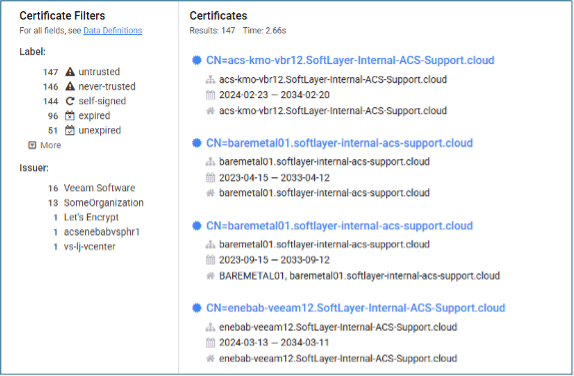
Task: Select validity text 2024-02-23 — 2034-02-20
Action: [274, 95]
